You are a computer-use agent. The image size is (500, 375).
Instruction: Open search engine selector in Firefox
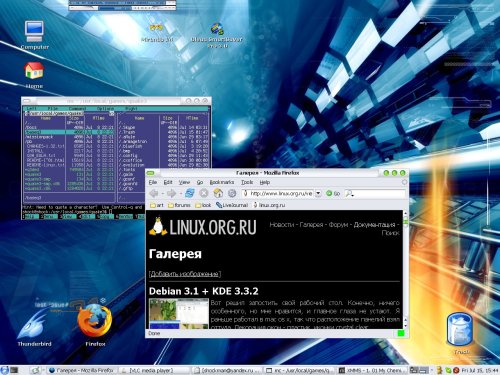tap(349, 193)
